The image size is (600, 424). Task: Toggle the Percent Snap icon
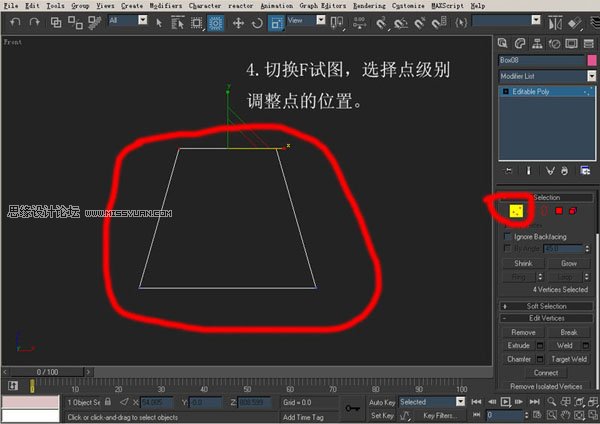coord(420,23)
